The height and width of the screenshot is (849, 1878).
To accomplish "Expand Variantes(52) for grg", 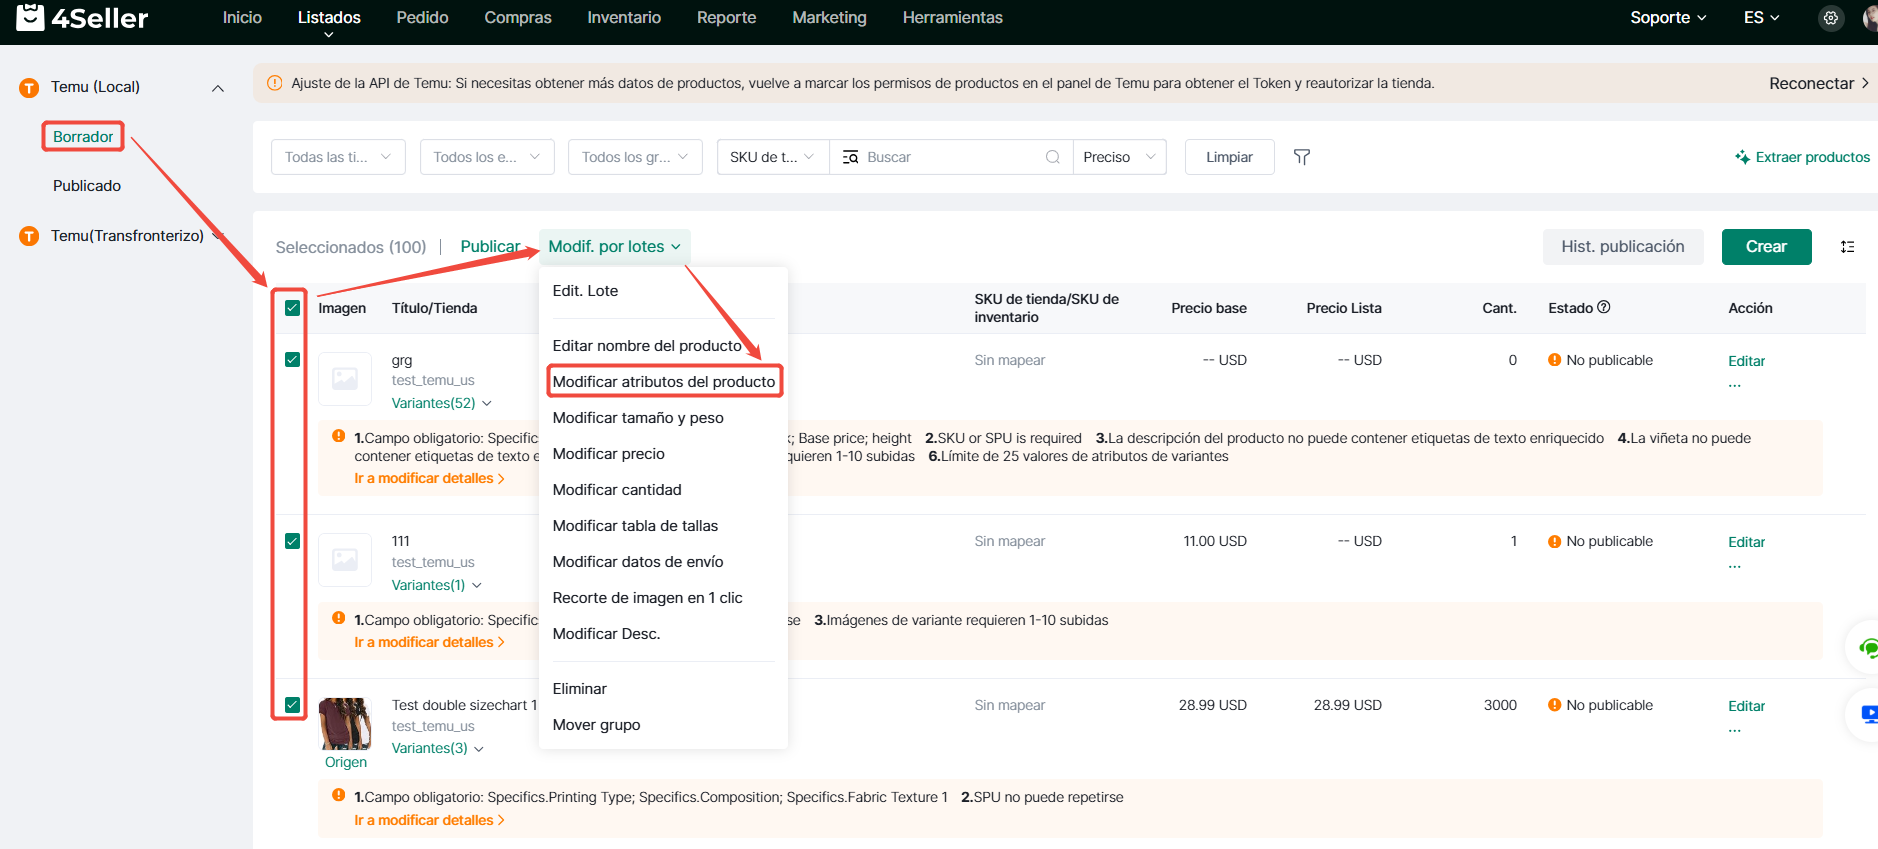I will point(441,403).
